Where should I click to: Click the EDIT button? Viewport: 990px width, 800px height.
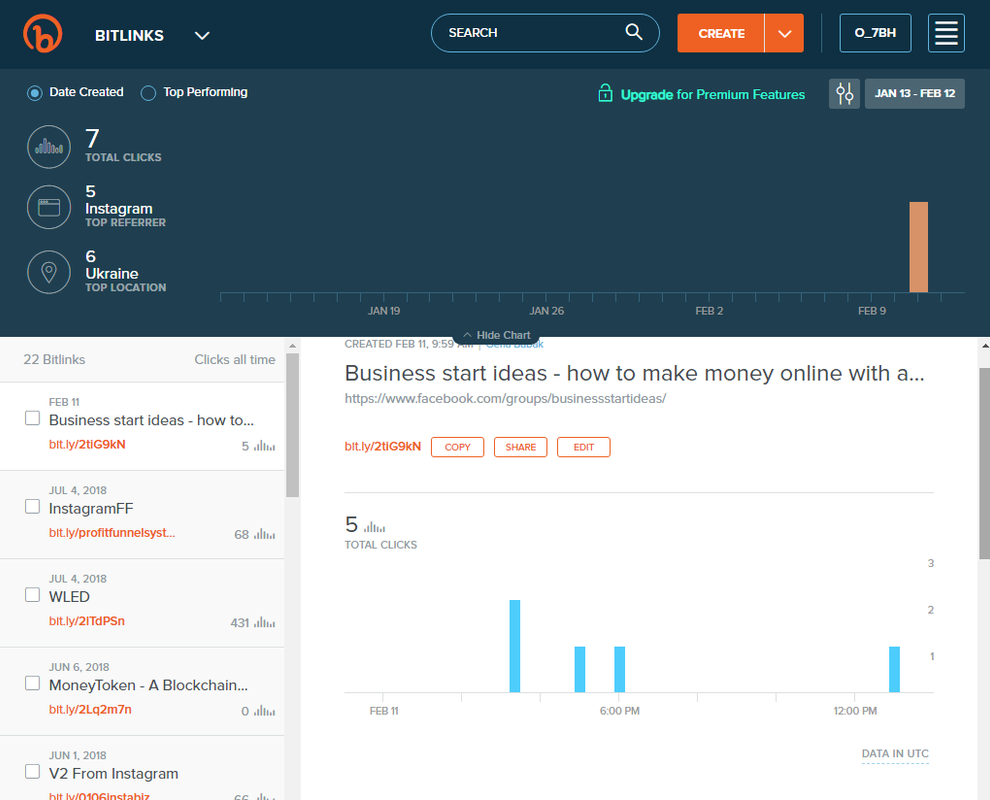click(x=583, y=447)
